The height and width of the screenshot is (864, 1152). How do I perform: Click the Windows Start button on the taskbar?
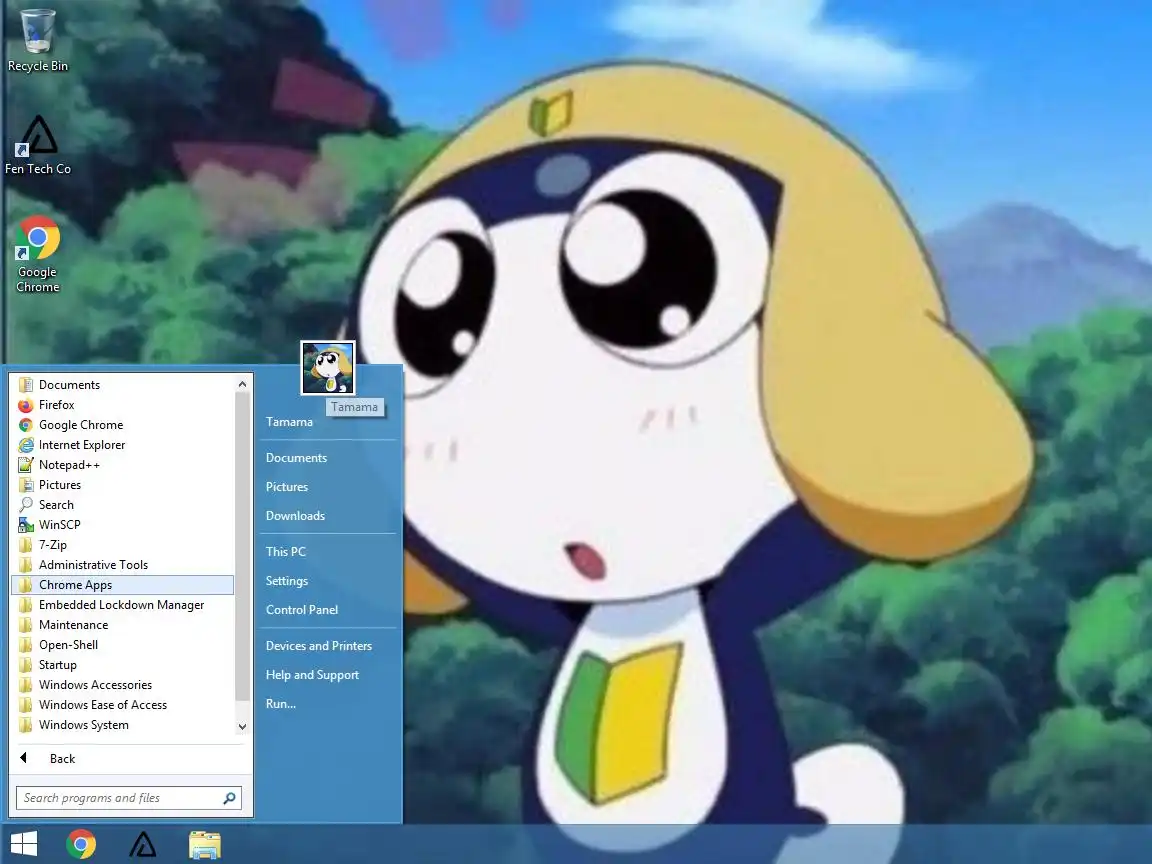point(24,843)
